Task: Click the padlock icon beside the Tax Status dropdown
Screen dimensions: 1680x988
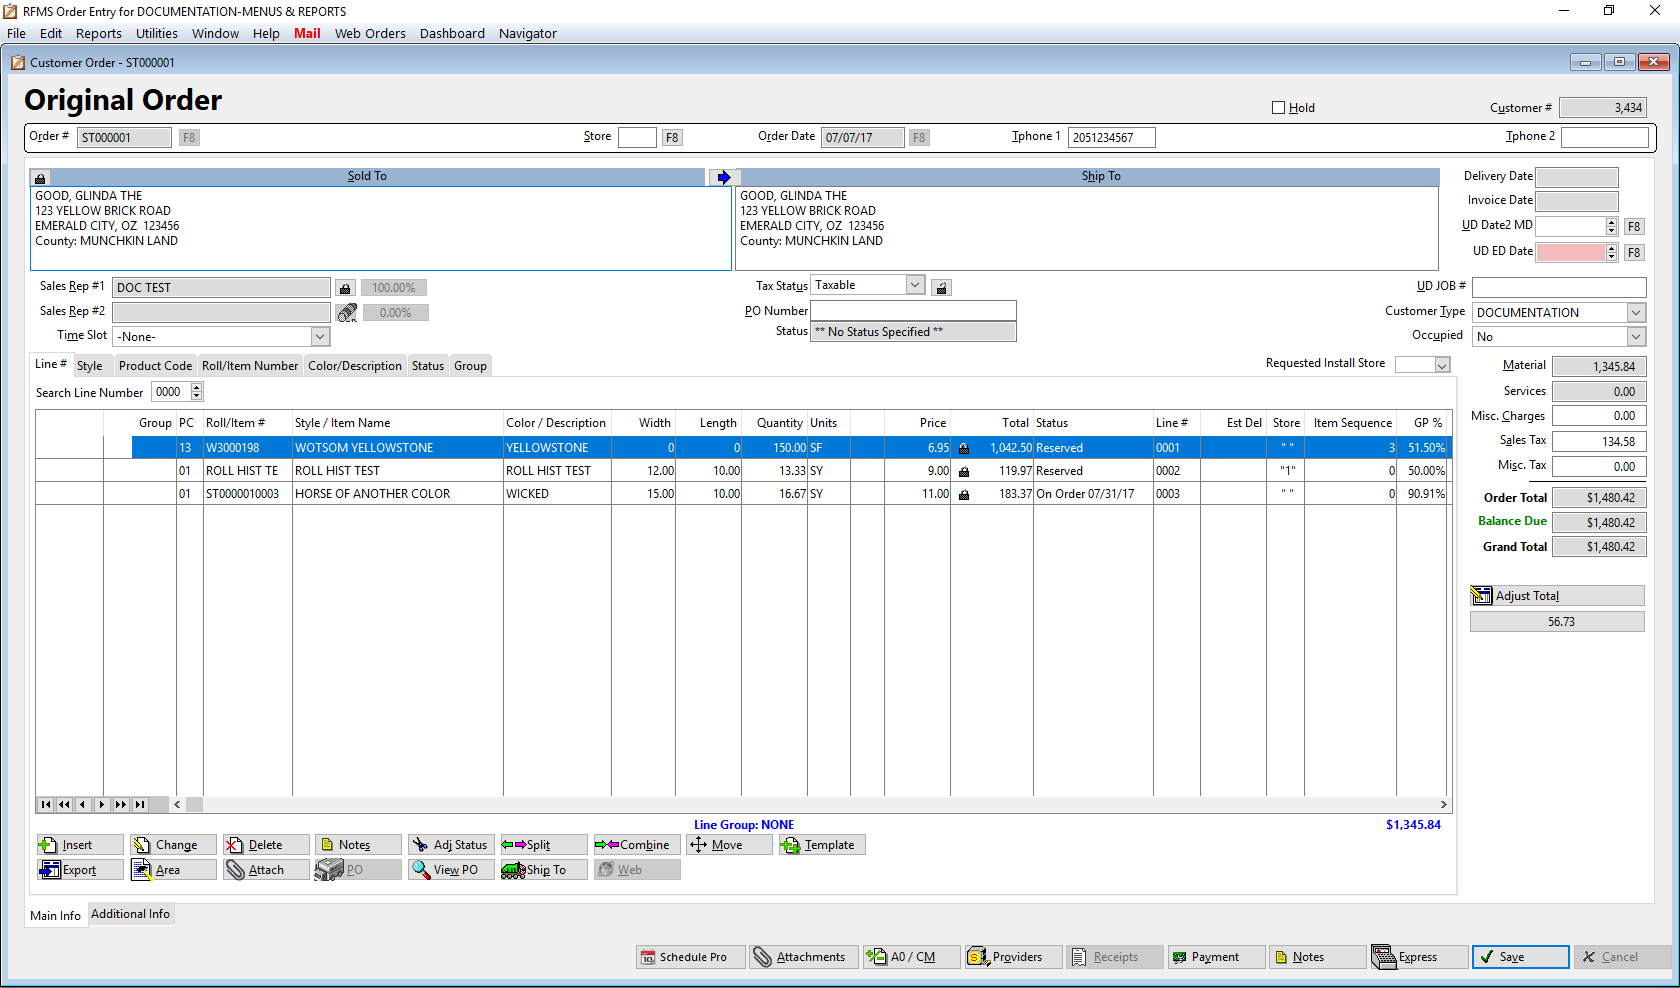Action: tap(941, 286)
